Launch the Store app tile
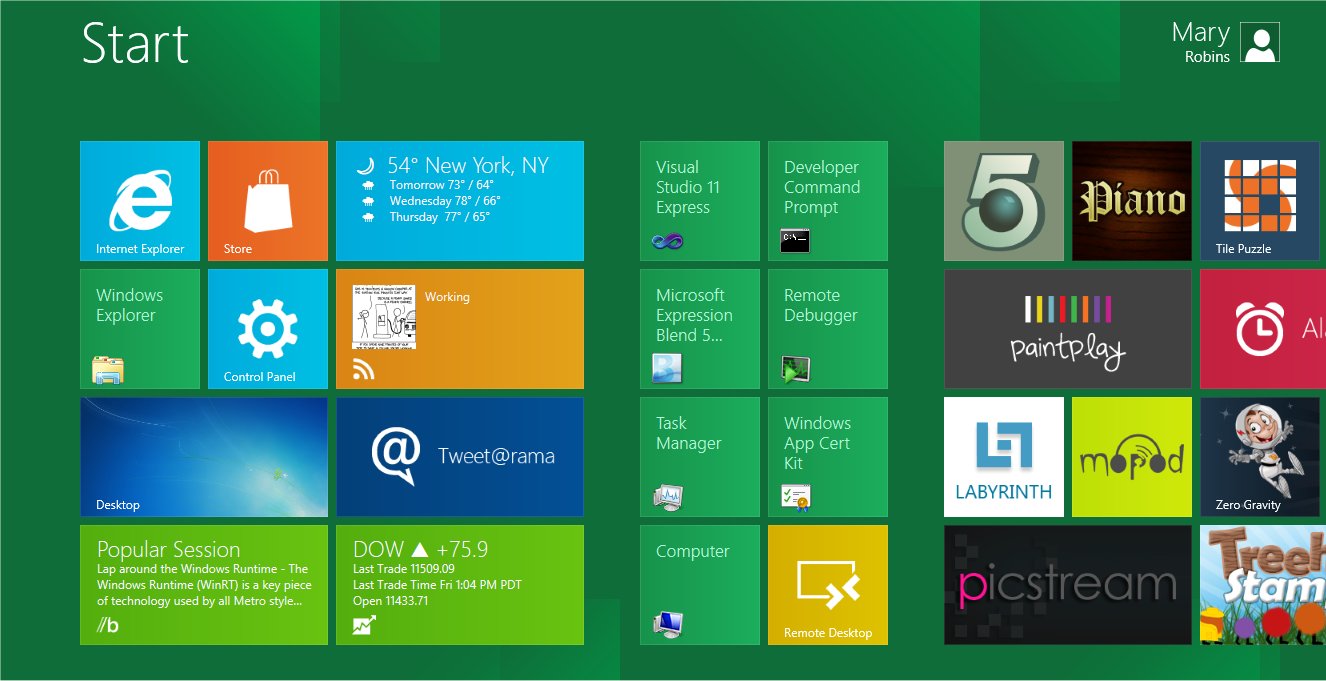 point(268,201)
